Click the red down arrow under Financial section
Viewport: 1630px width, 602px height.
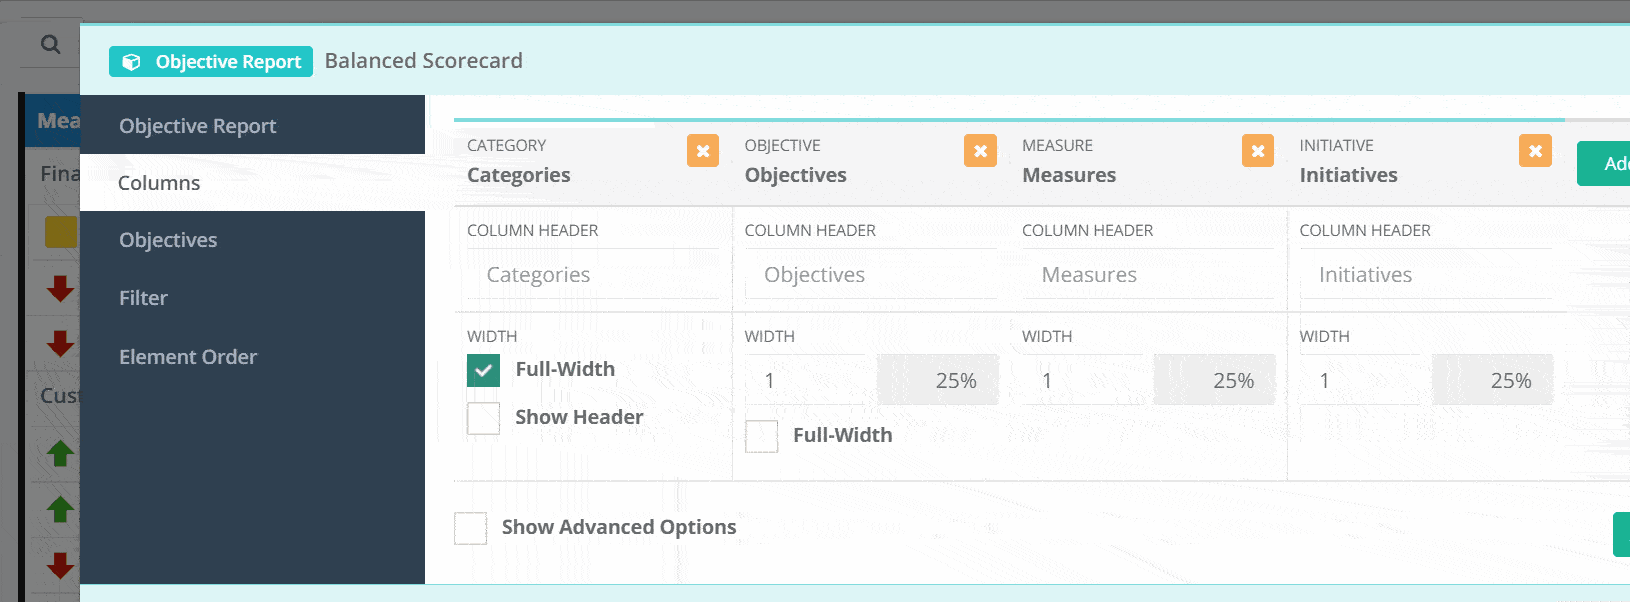pyautogui.click(x=60, y=288)
